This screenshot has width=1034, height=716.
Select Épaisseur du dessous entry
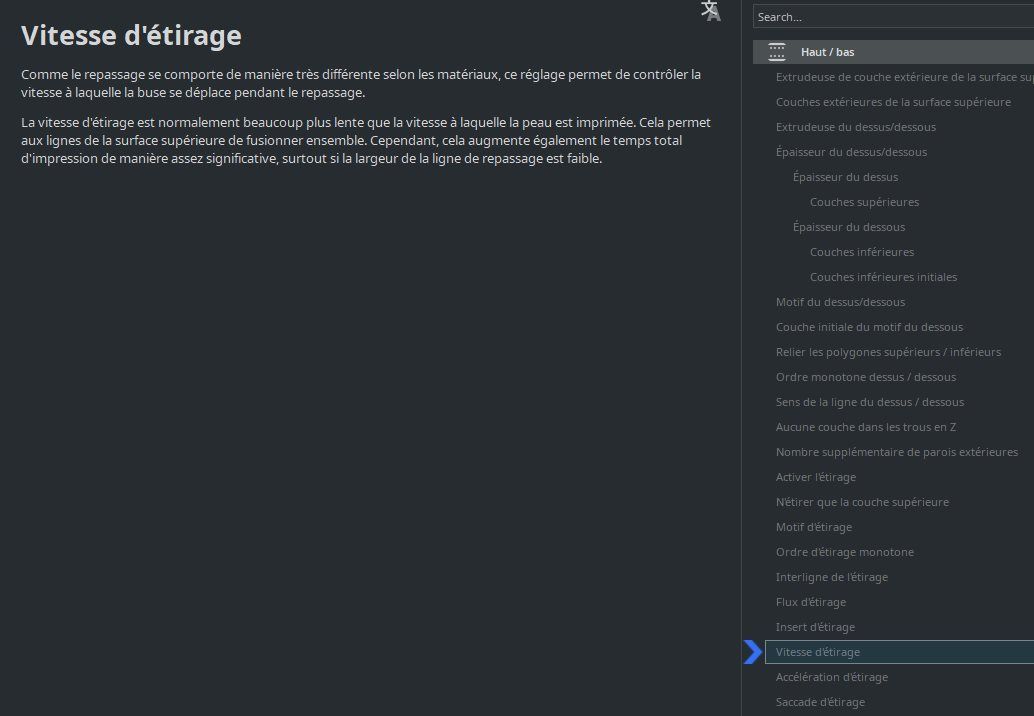click(849, 227)
